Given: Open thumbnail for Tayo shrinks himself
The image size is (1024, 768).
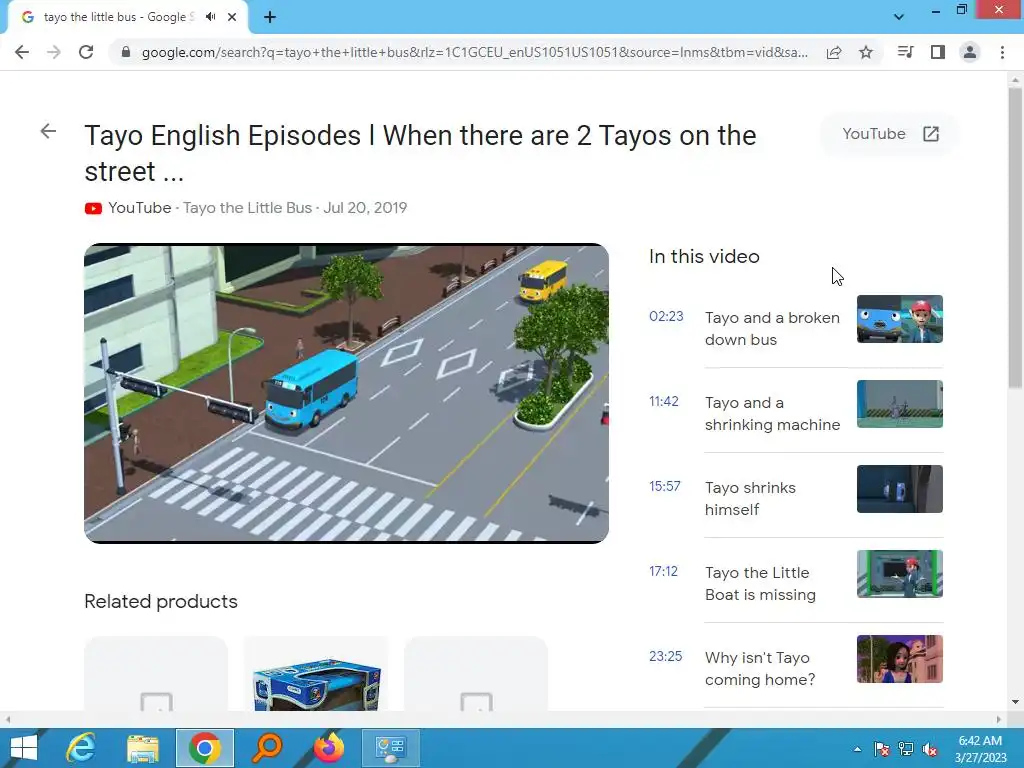Looking at the screenshot, I should pyautogui.click(x=899, y=488).
